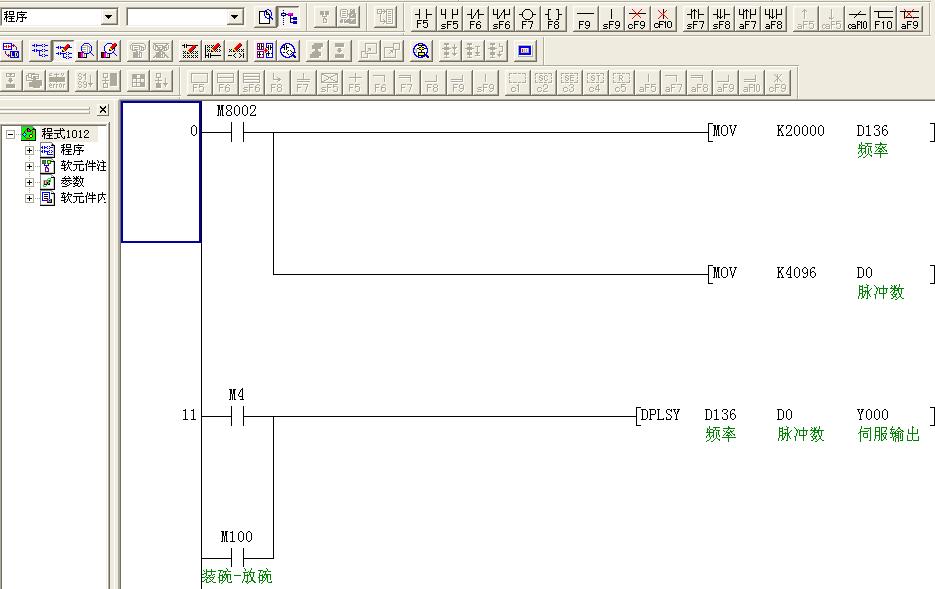Close the project tree side panel

coord(103,110)
